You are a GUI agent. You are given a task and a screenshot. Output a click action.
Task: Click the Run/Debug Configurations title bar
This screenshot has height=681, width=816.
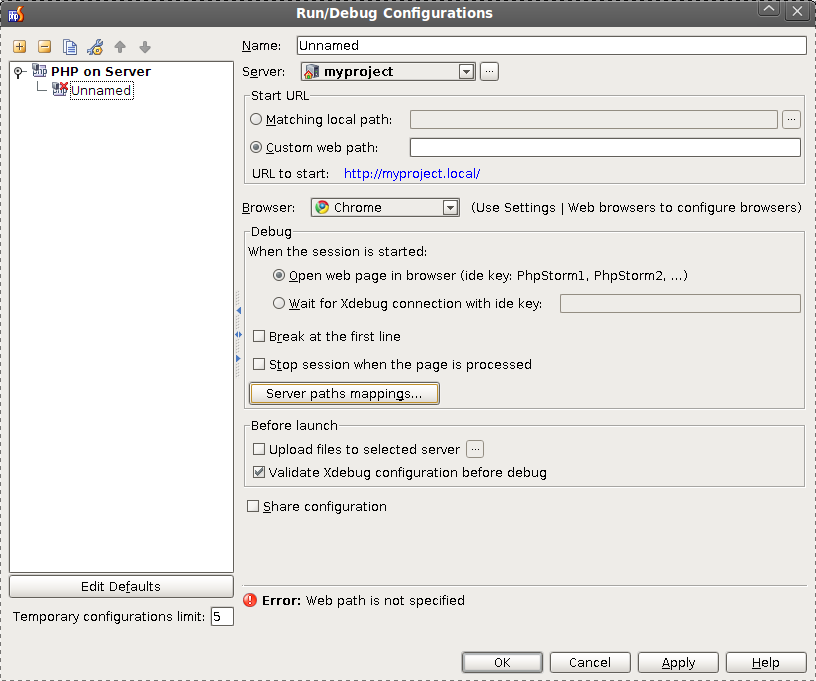point(394,13)
